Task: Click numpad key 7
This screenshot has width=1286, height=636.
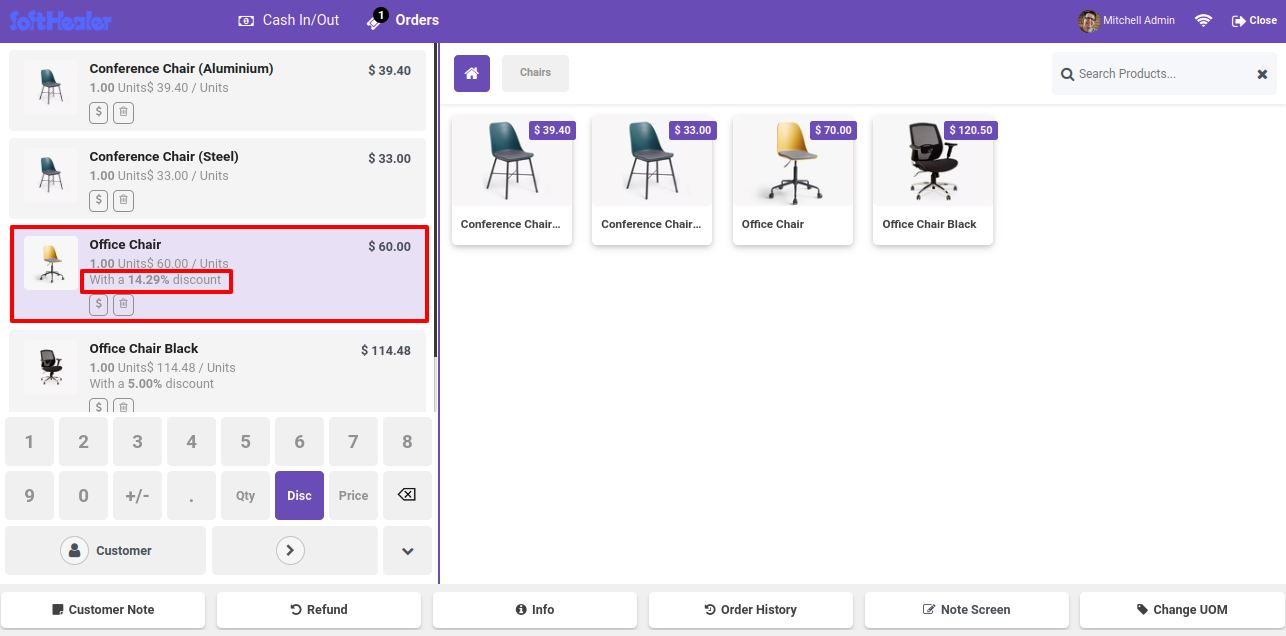Action: pyautogui.click(x=354, y=442)
